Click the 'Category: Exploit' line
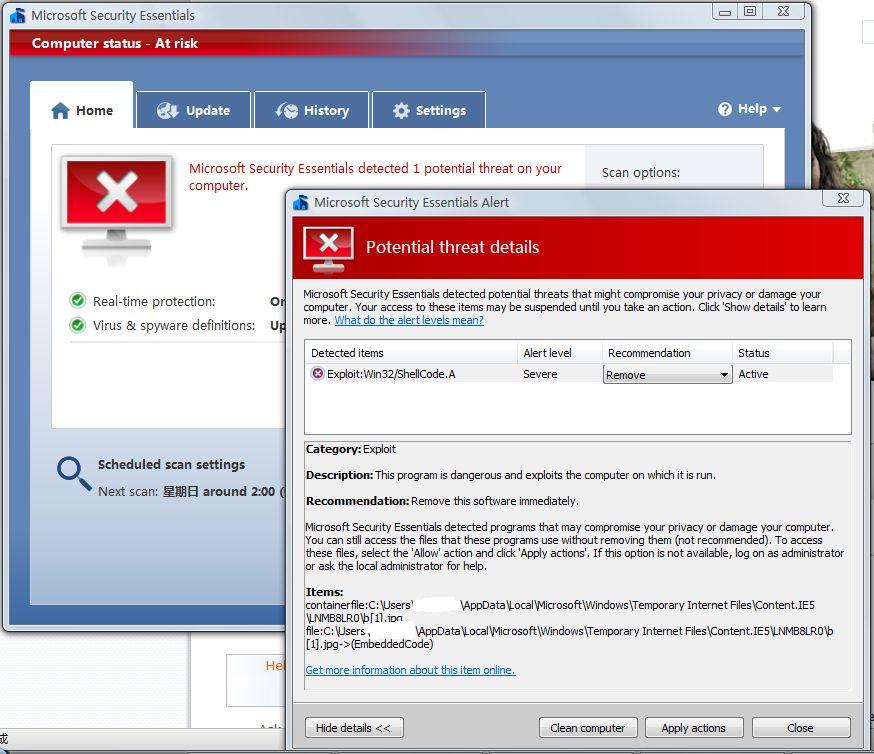Viewport: 874px width, 754px height. click(351, 449)
